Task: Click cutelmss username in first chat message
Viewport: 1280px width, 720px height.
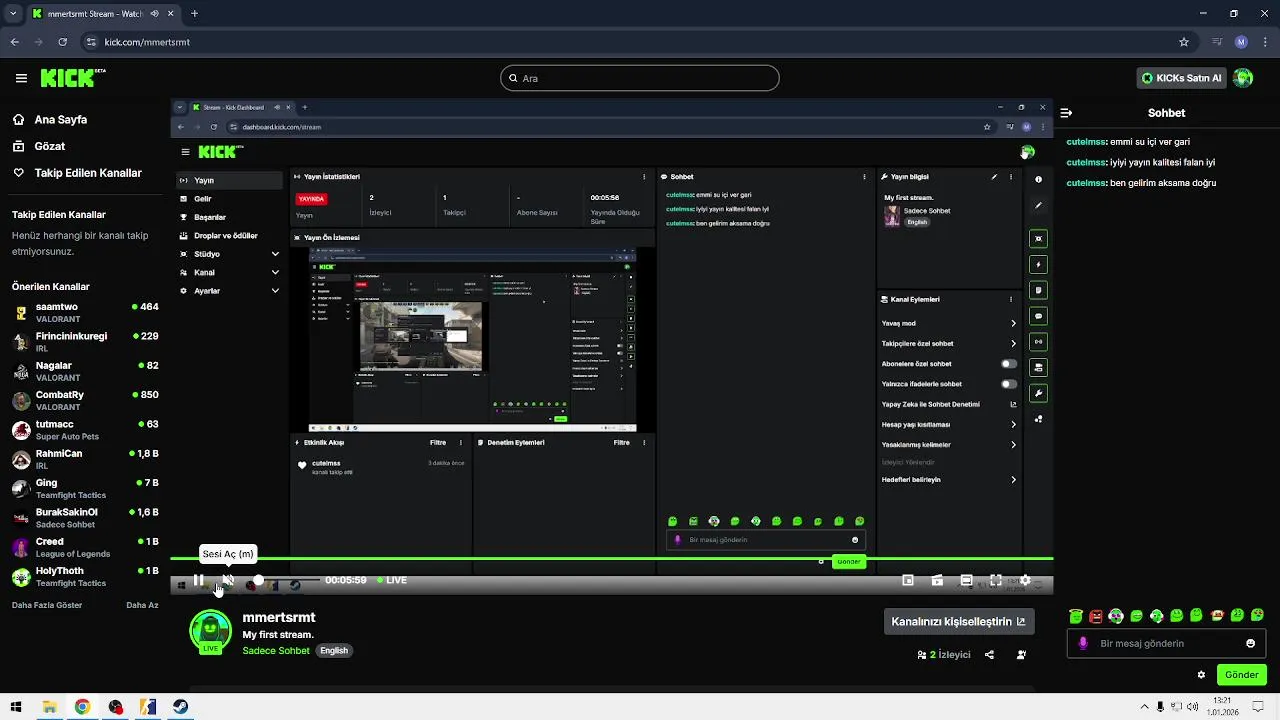Action: (1086, 142)
